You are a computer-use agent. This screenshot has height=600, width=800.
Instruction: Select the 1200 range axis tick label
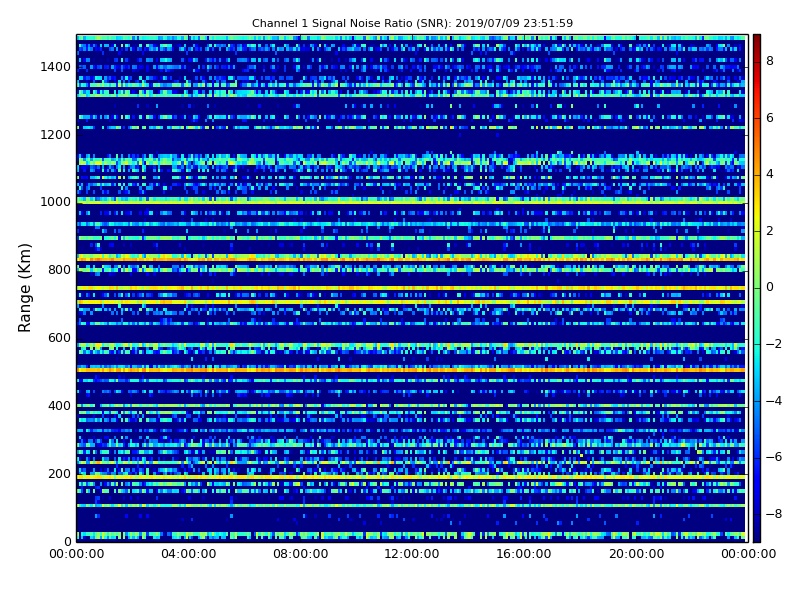(x=55, y=135)
